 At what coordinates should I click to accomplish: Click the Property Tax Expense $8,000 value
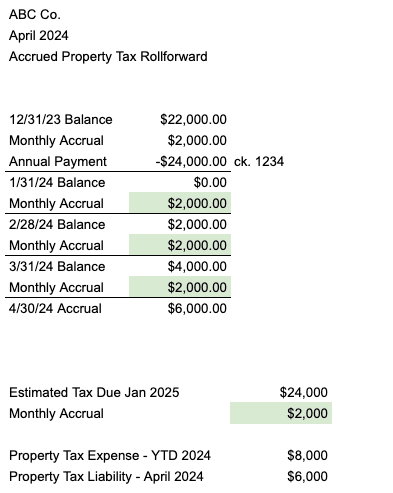coord(307,455)
